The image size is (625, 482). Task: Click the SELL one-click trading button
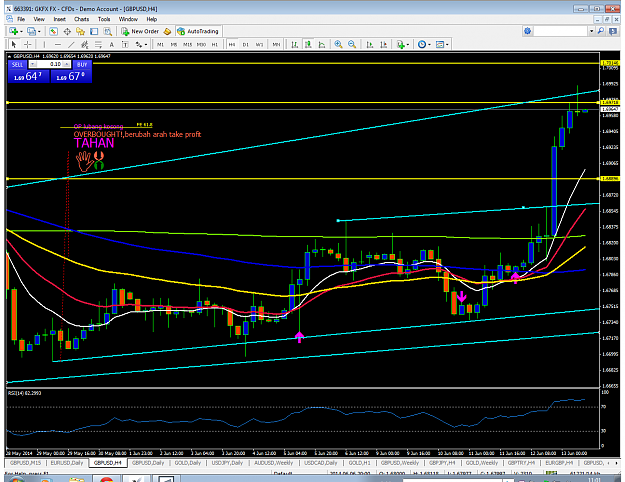tap(18, 64)
